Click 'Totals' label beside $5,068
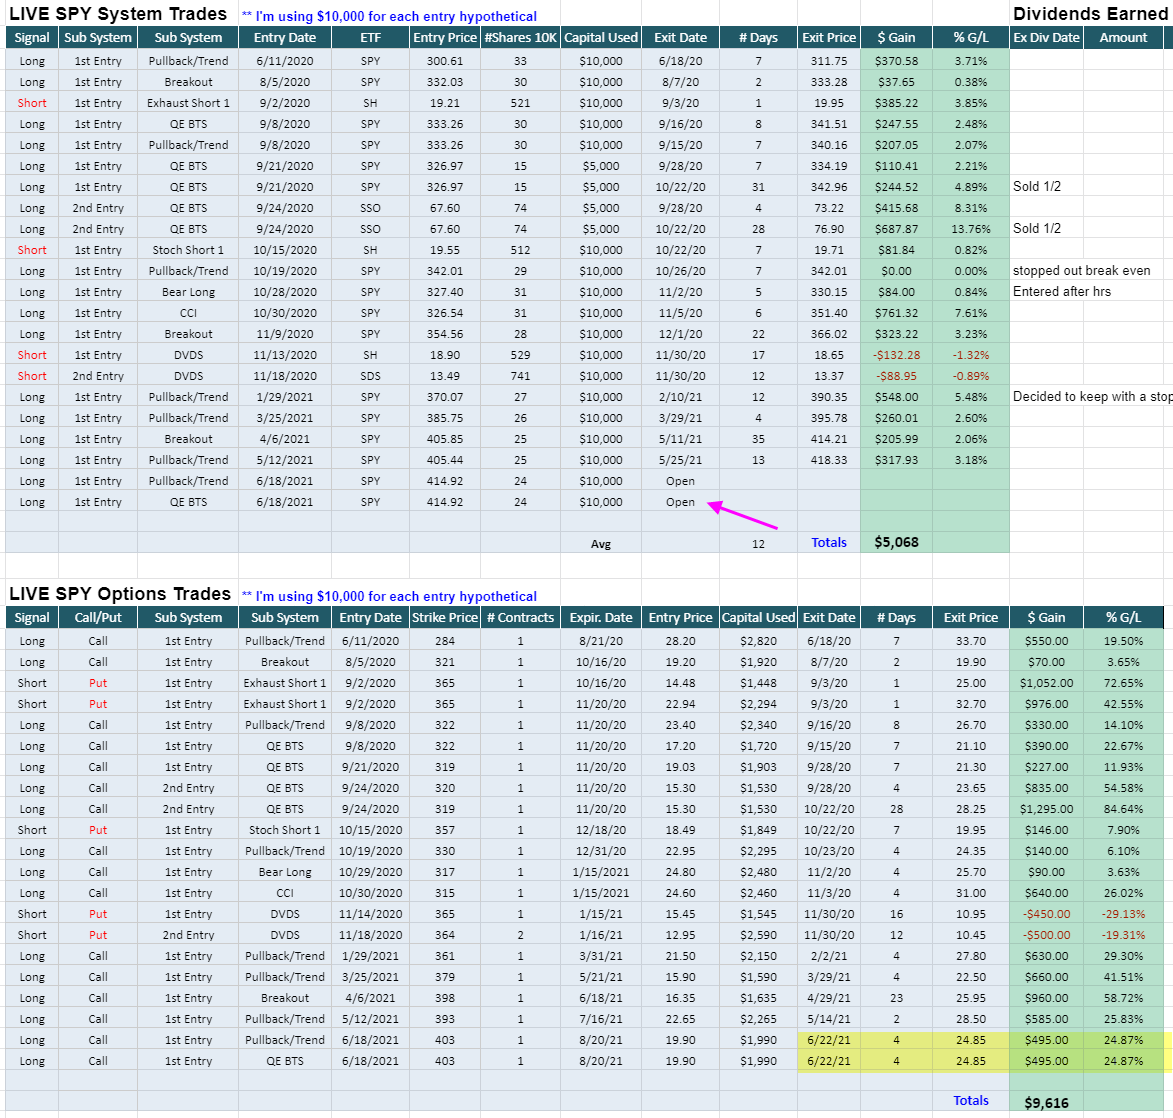Image resolution: width=1173 pixels, height=1118 pixels. [x=829, y=543]
